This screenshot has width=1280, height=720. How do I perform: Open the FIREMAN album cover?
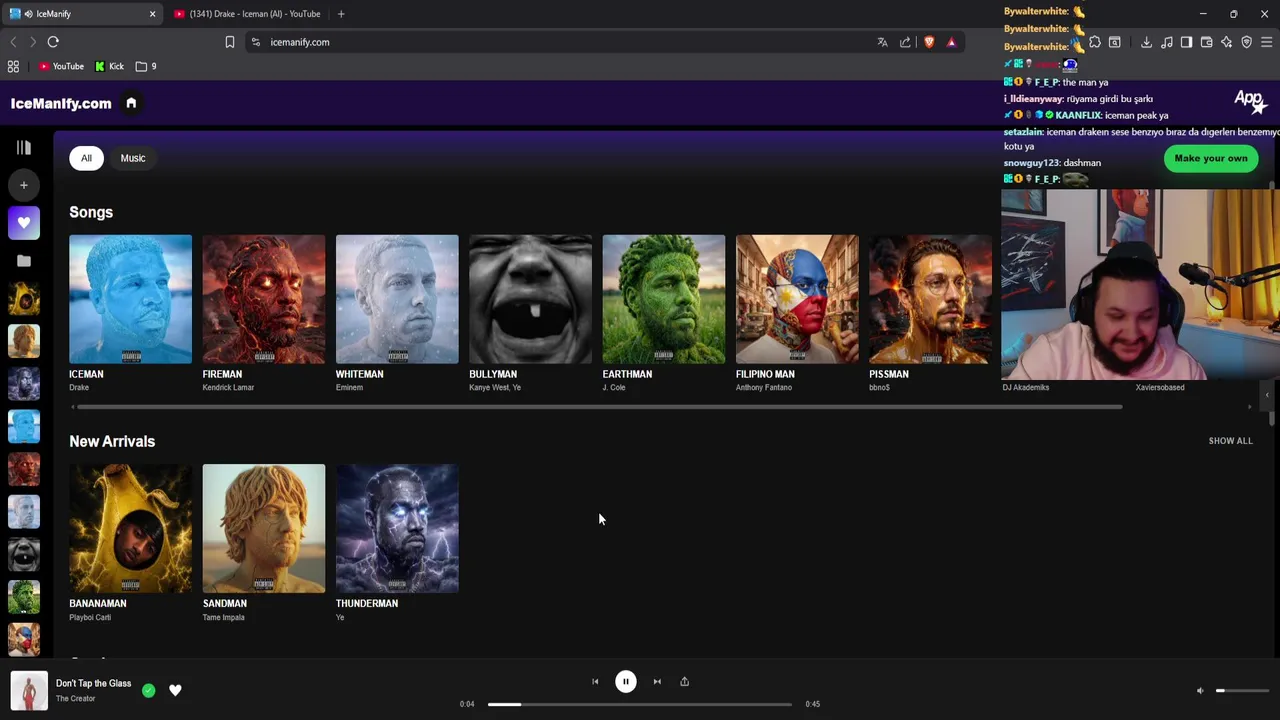pyautogui.click(x=264, y=299)
